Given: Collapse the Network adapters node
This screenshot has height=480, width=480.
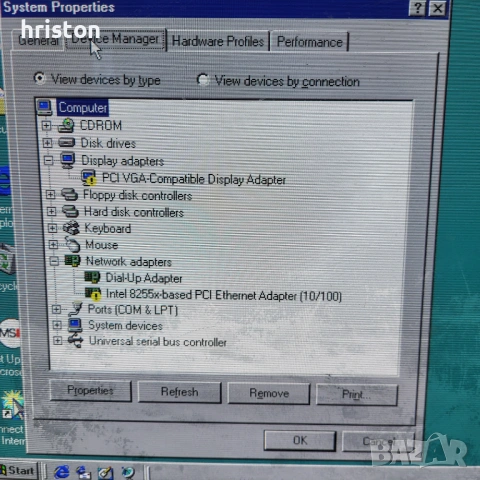Looking at the screenshot, I should [54, 261].
